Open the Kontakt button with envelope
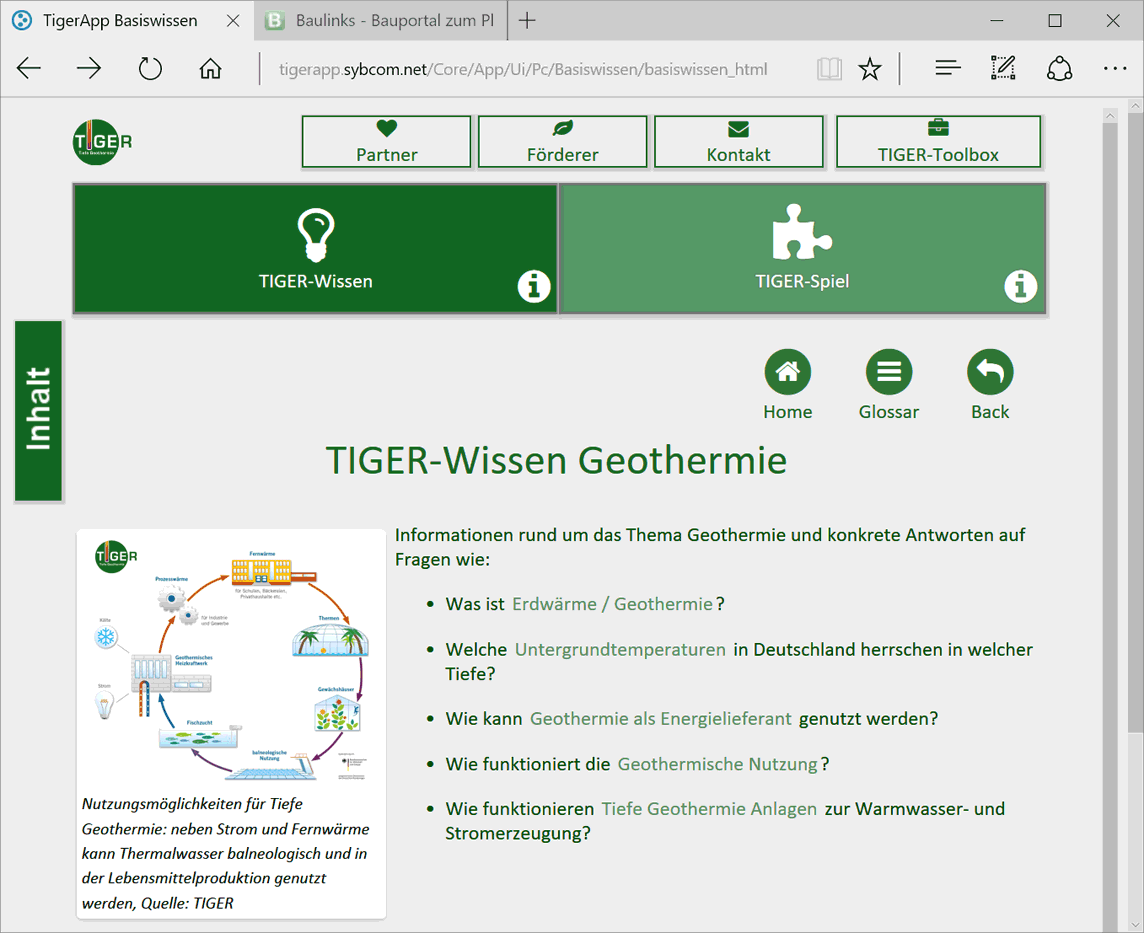 click(738, 142)
